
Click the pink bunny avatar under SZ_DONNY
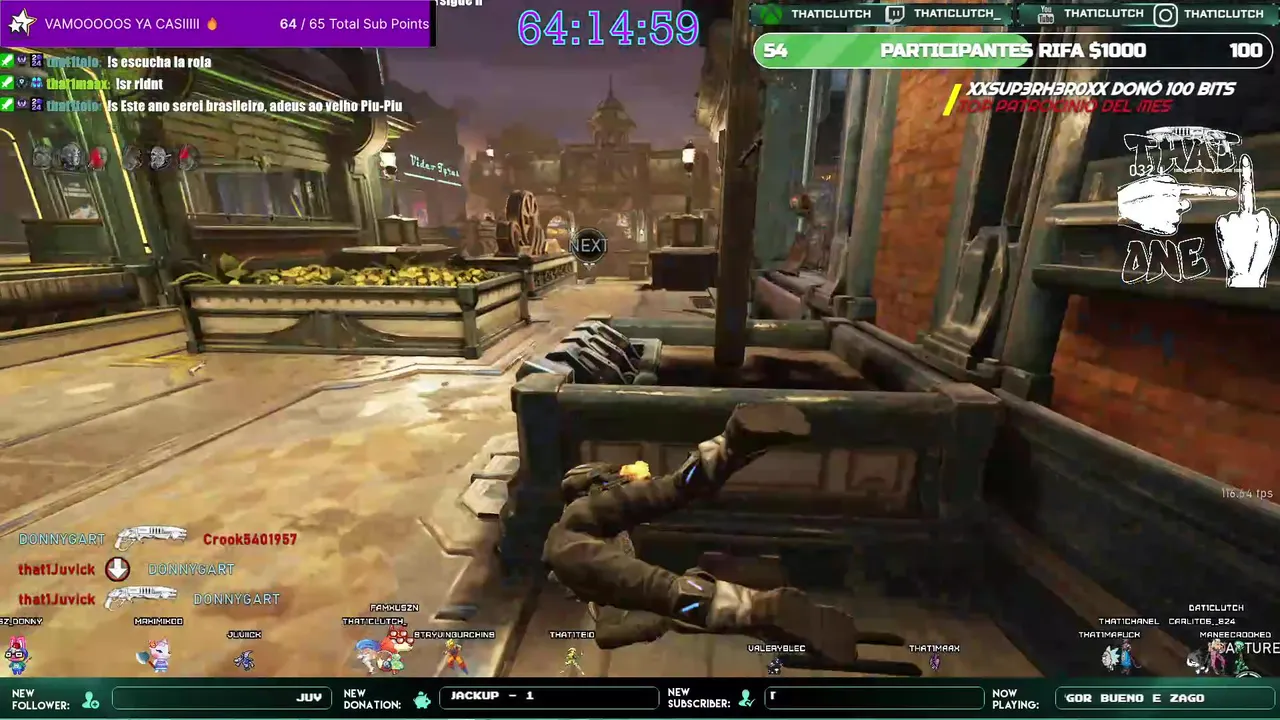pos(17,654)
